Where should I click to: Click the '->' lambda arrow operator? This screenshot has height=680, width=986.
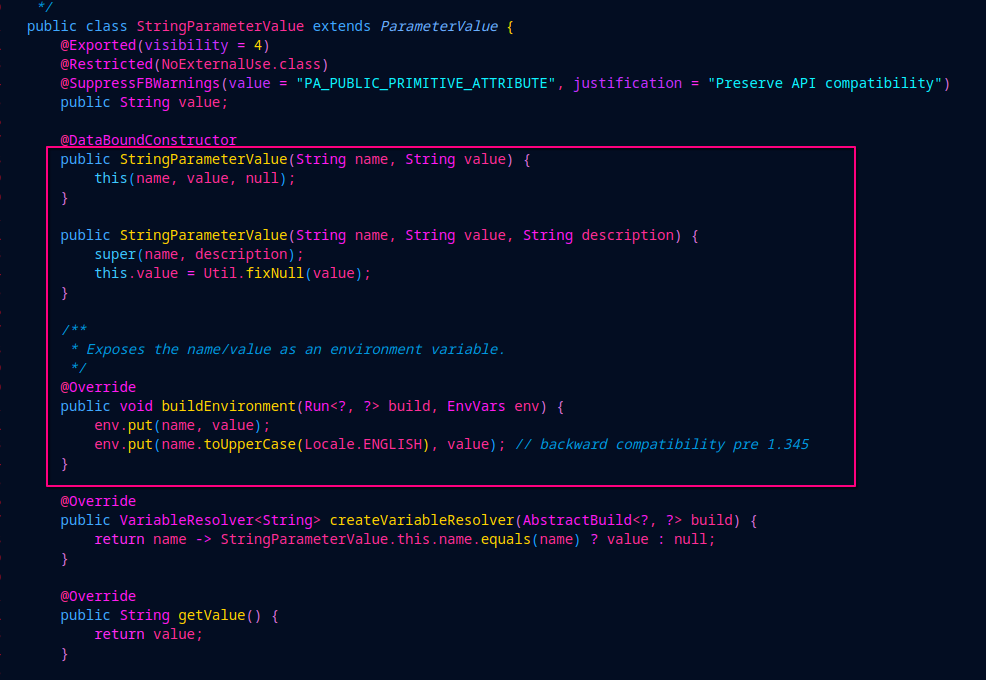[203, 539]
